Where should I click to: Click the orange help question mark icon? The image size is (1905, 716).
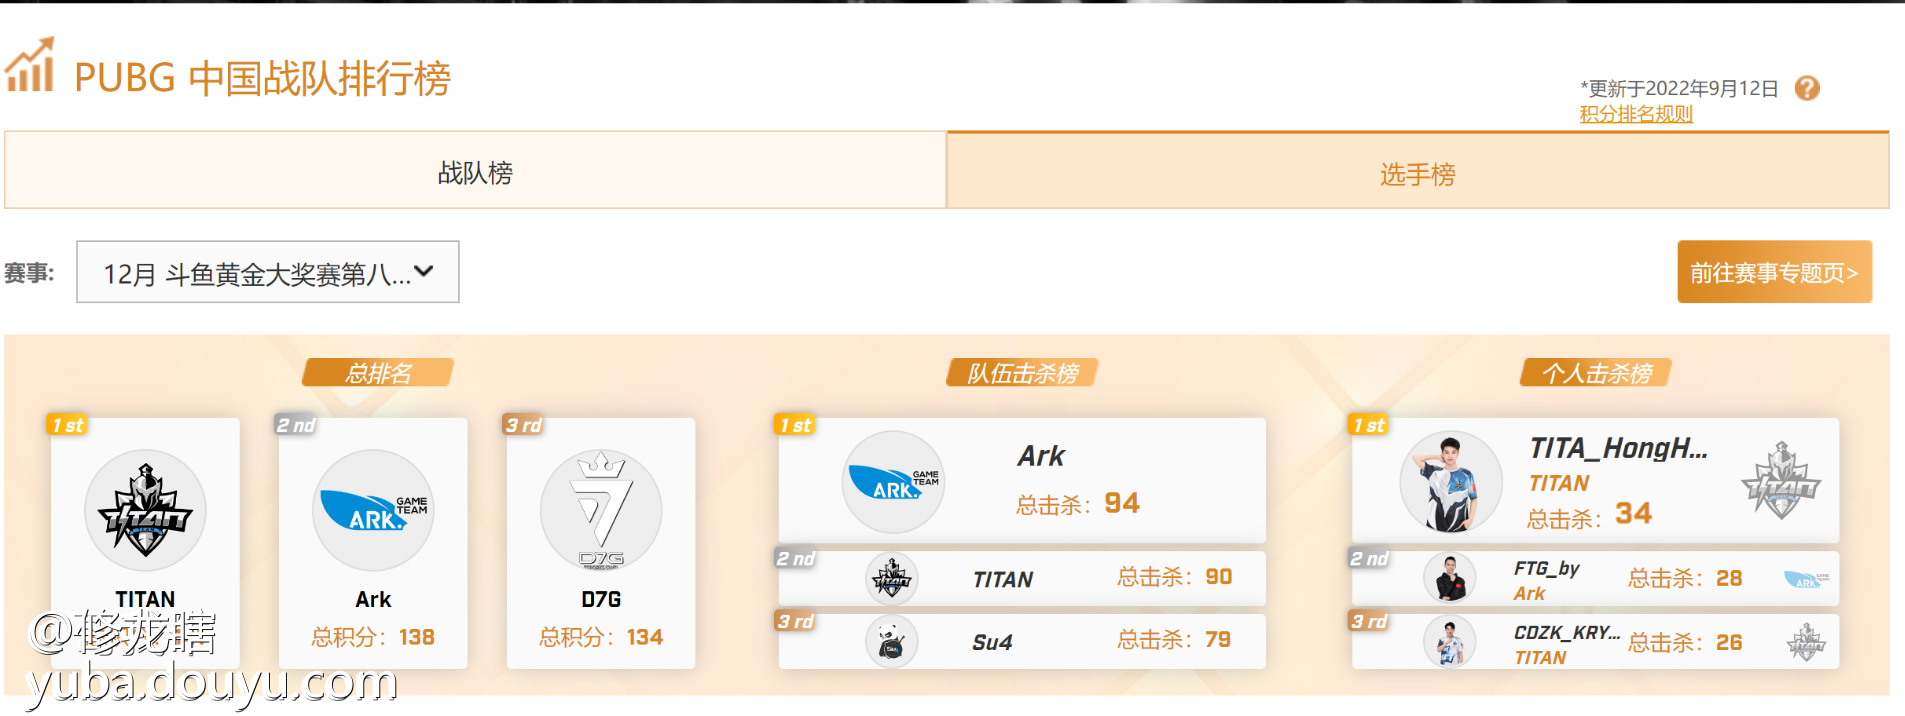tap(1807, 88)
